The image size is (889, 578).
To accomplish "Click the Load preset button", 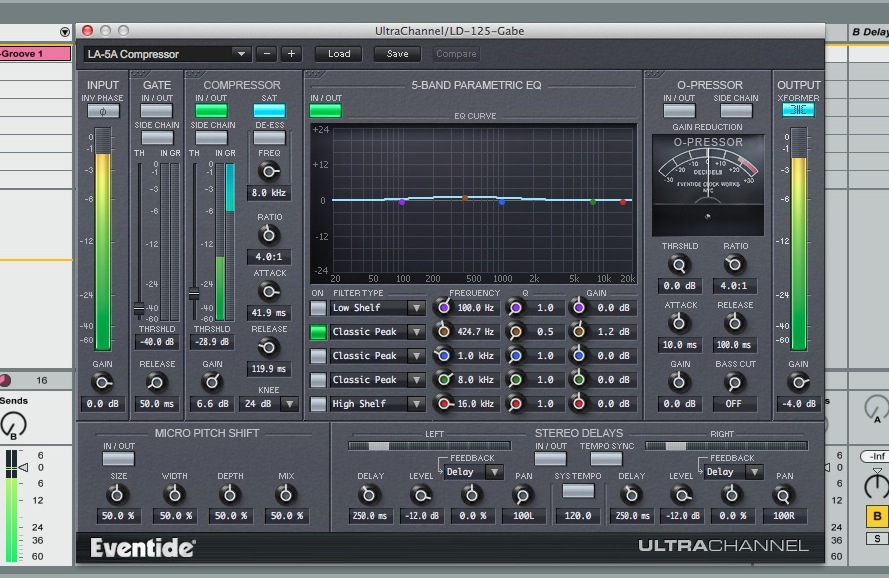I will 339,54.
